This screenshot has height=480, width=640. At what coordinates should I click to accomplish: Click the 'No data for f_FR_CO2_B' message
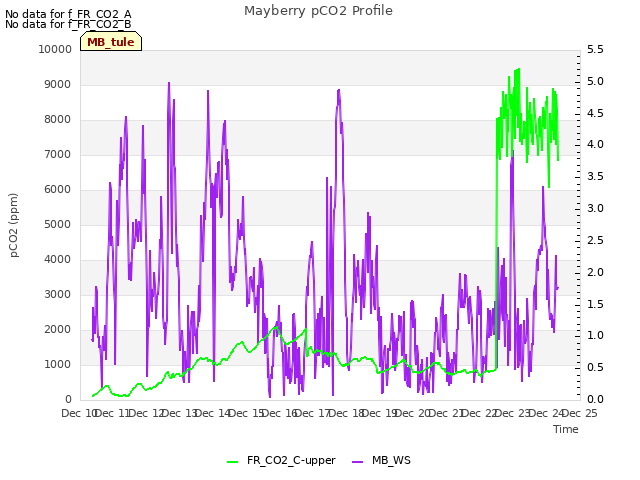68,24
